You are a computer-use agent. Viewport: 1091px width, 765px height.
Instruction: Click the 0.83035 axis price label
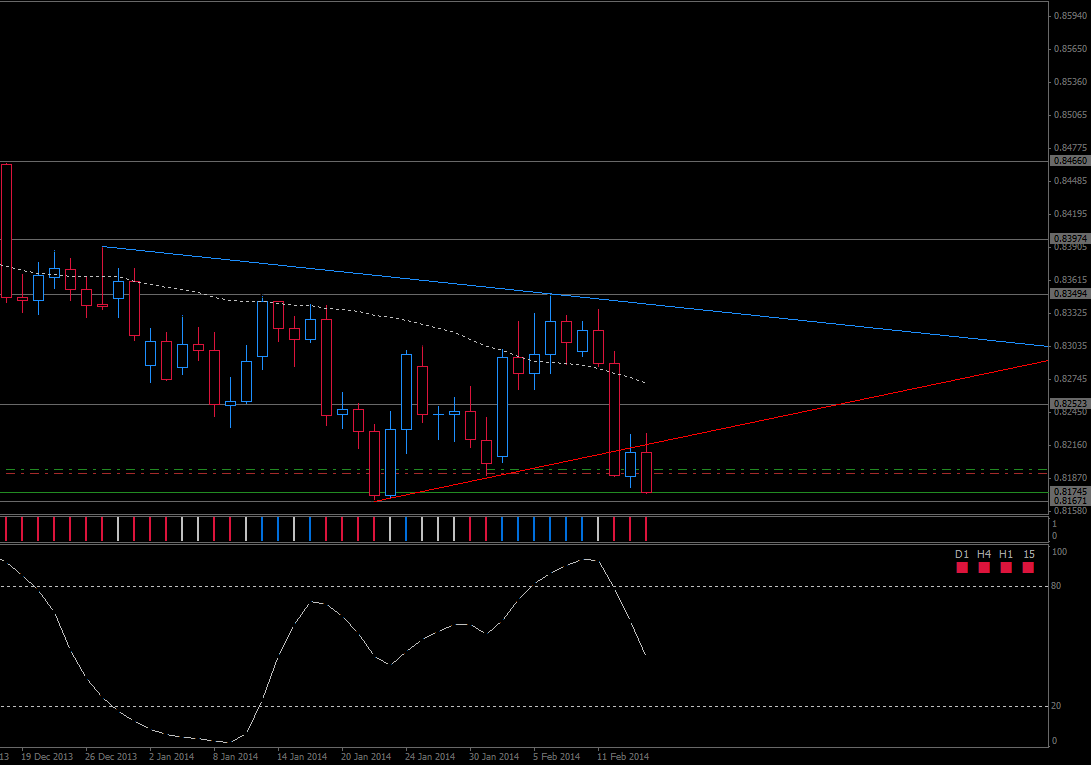(1070, 346)
